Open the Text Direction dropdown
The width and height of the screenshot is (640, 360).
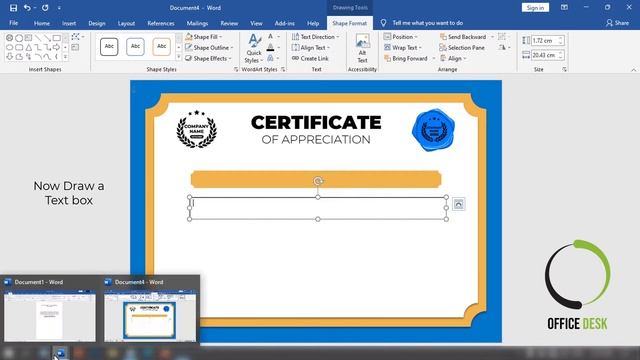pos(316,37)
